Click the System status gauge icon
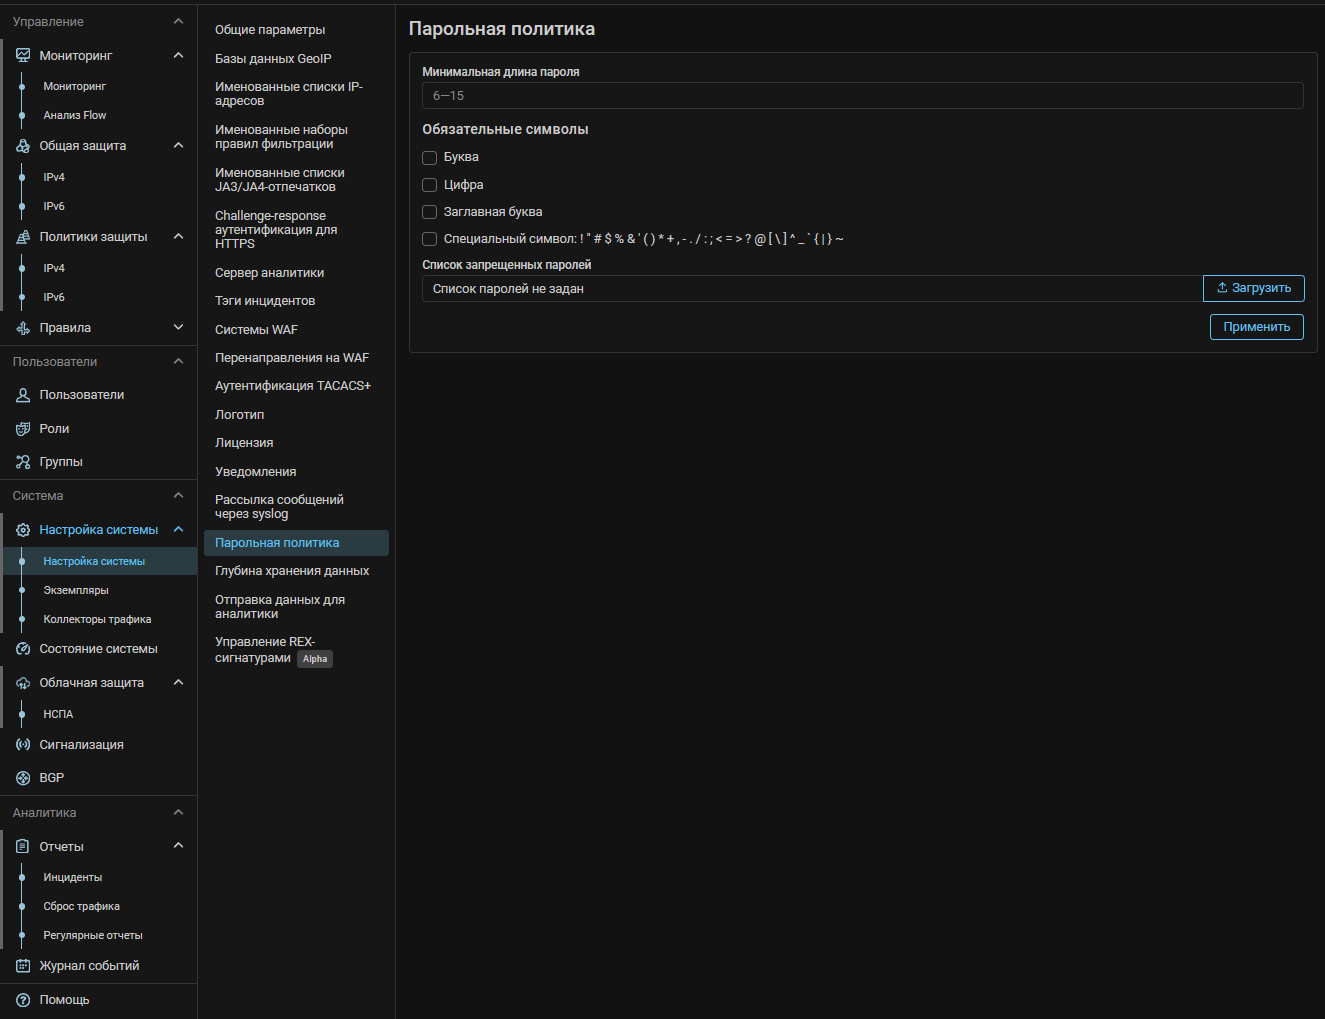The width and height of the screenshot is (1325, 1019). click(23, 649)
